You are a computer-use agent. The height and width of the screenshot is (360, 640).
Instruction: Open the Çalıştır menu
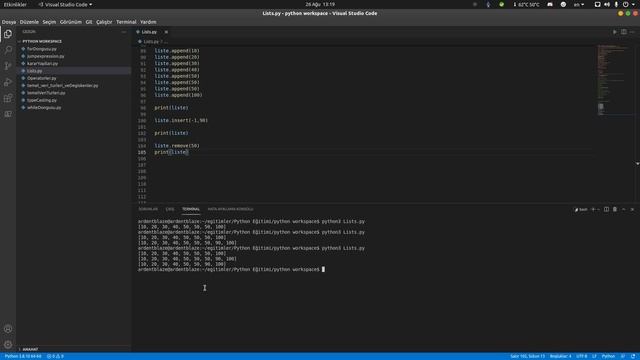click(104, 22)
